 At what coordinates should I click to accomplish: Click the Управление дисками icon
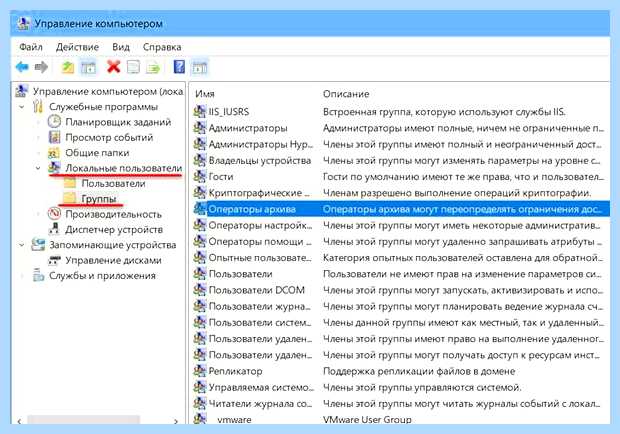[x=54, y=260]
